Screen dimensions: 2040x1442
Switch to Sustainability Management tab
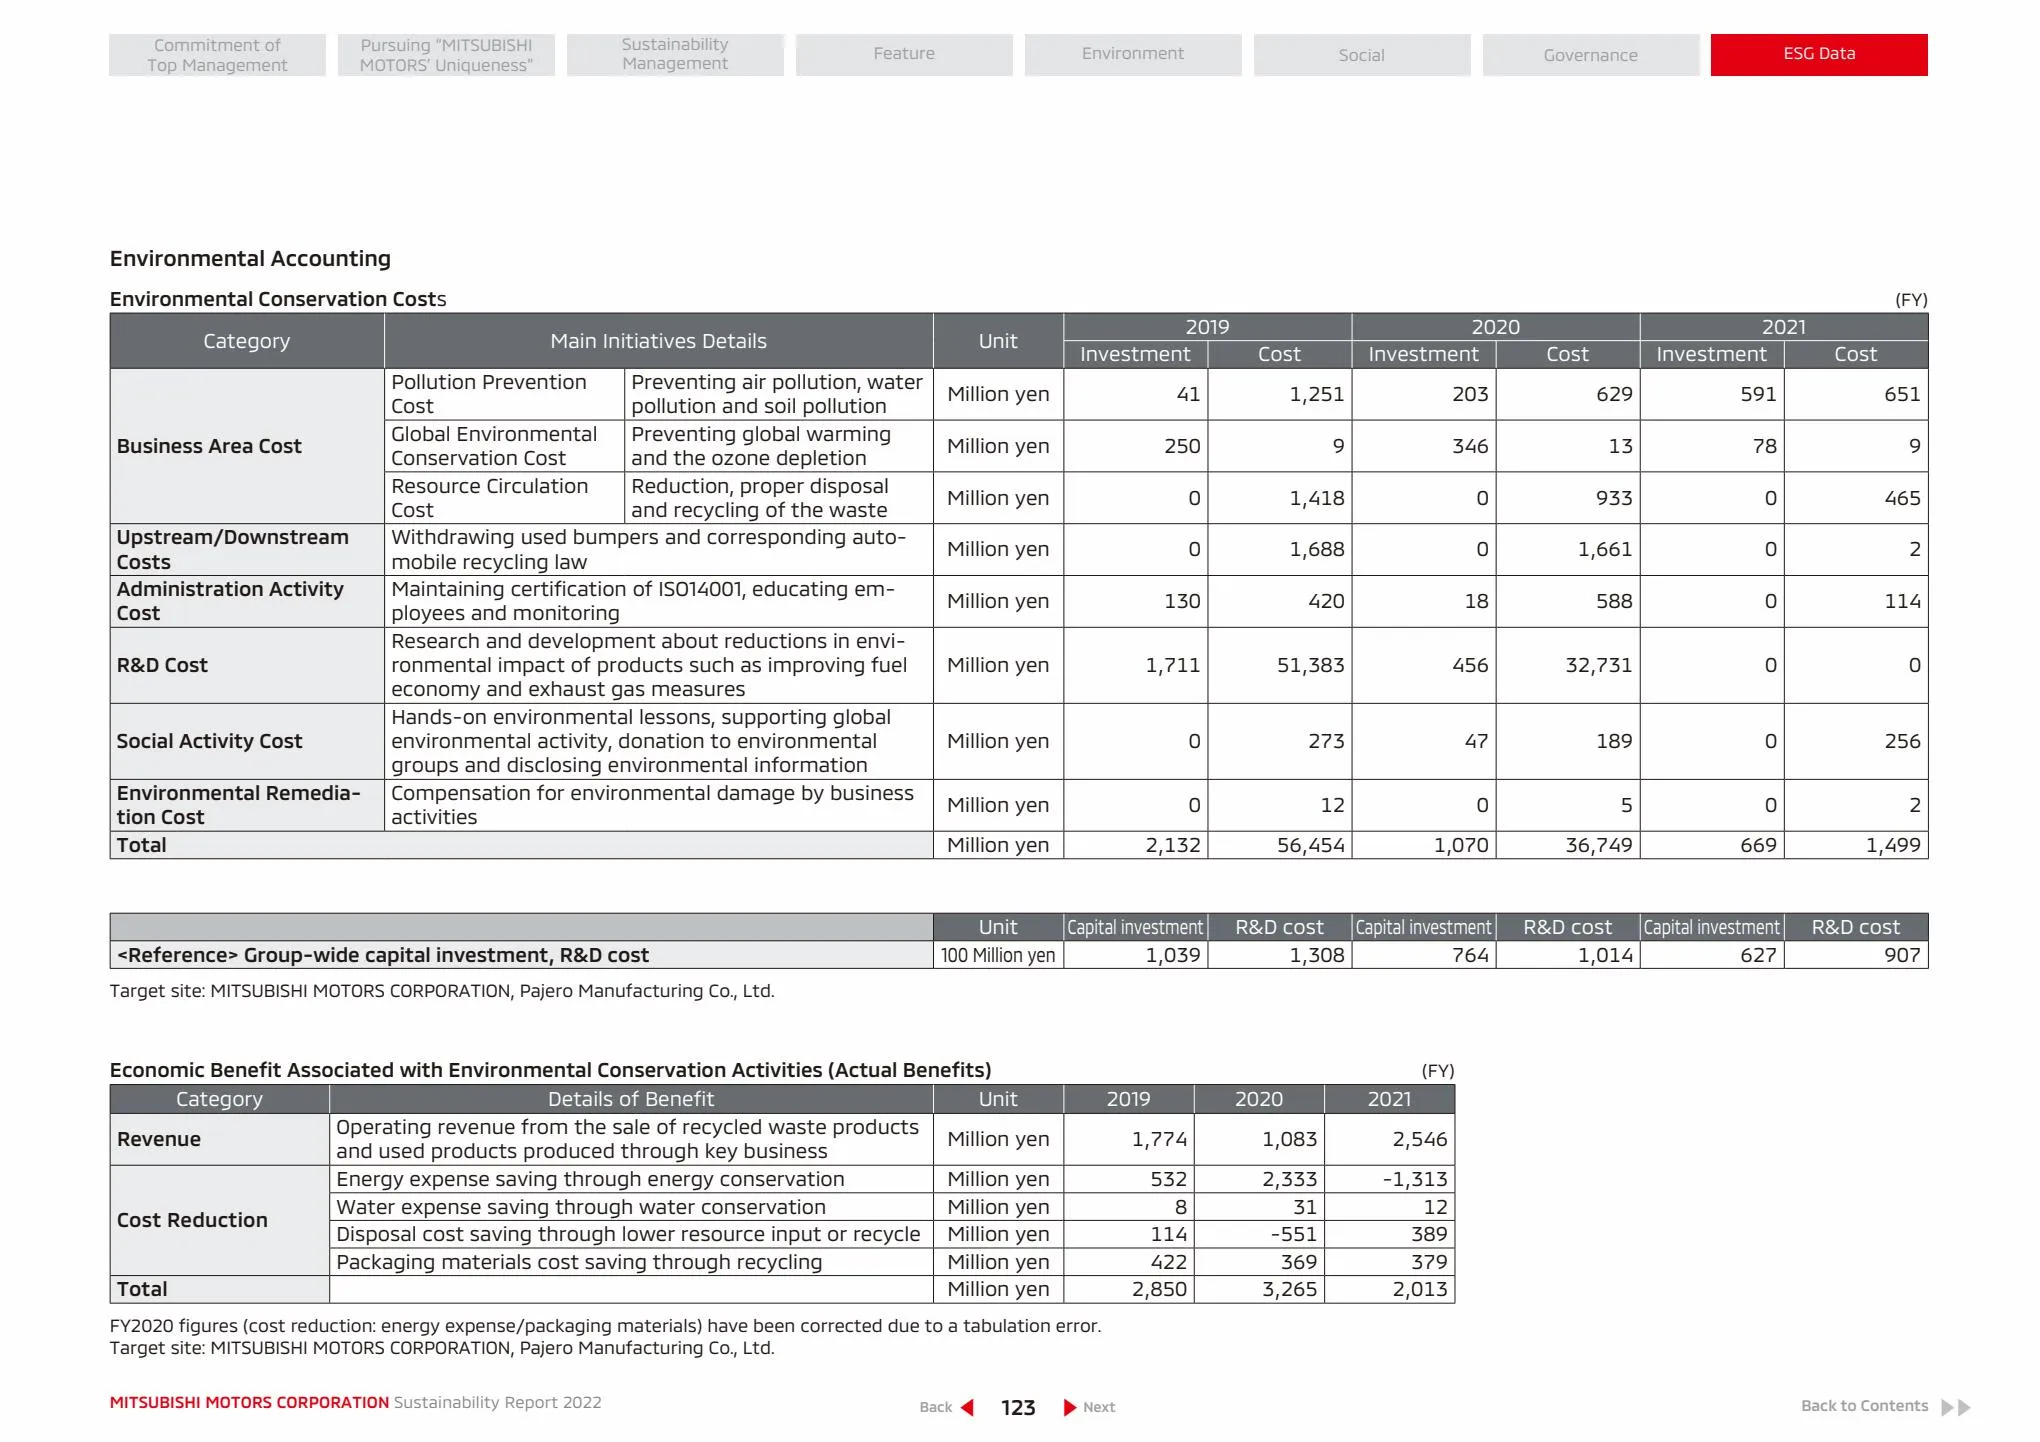tap(675, 55)
